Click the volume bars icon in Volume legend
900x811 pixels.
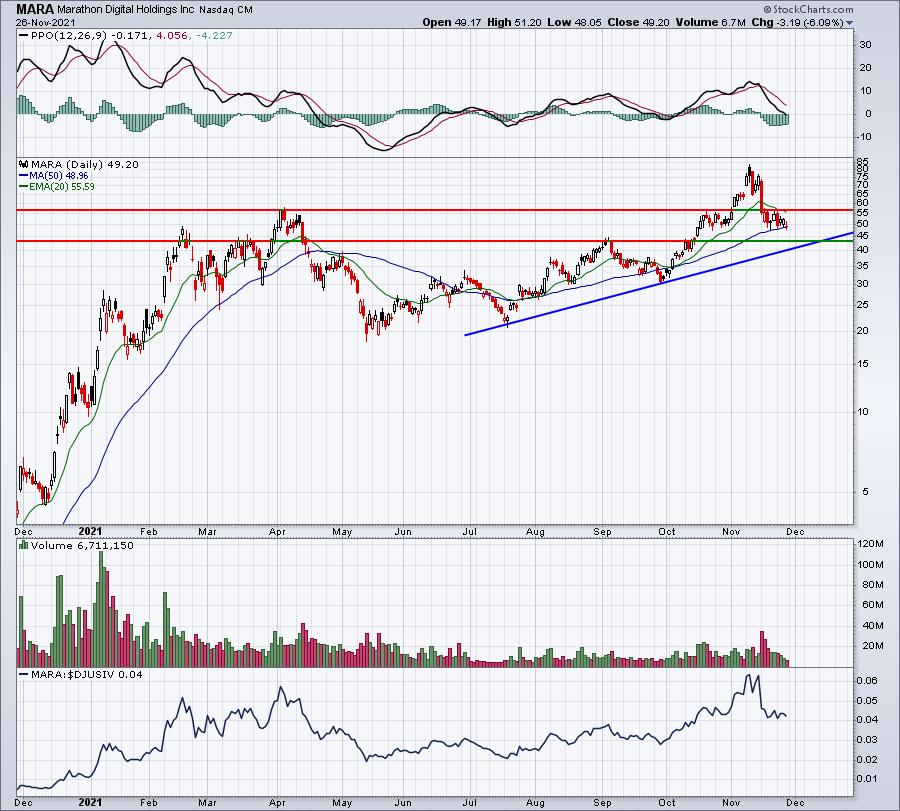coord(24,545)
